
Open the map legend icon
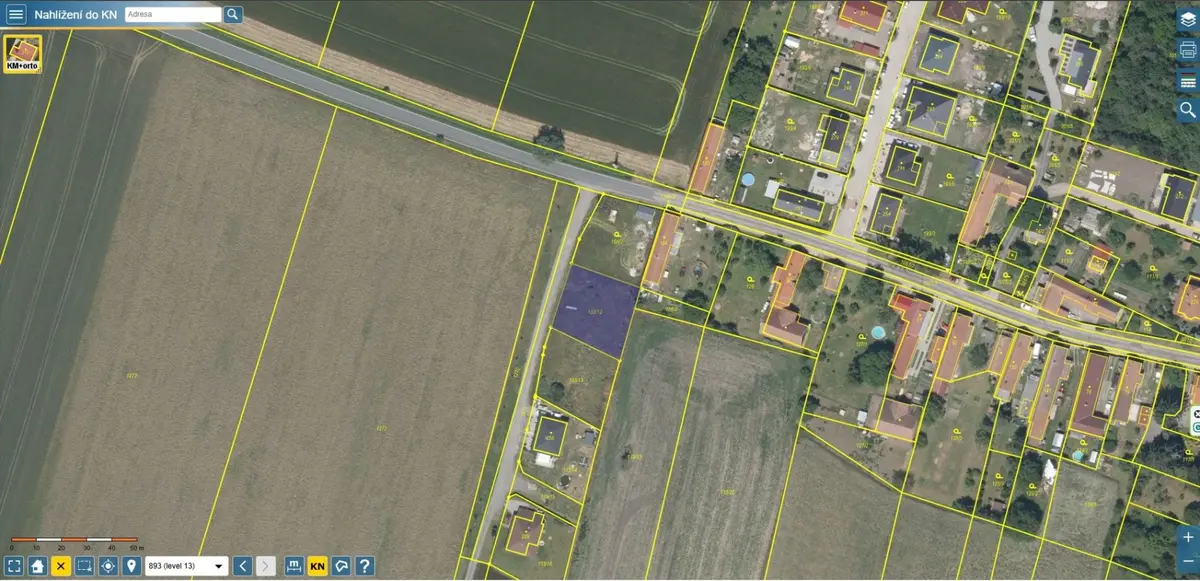point(1187,80)
